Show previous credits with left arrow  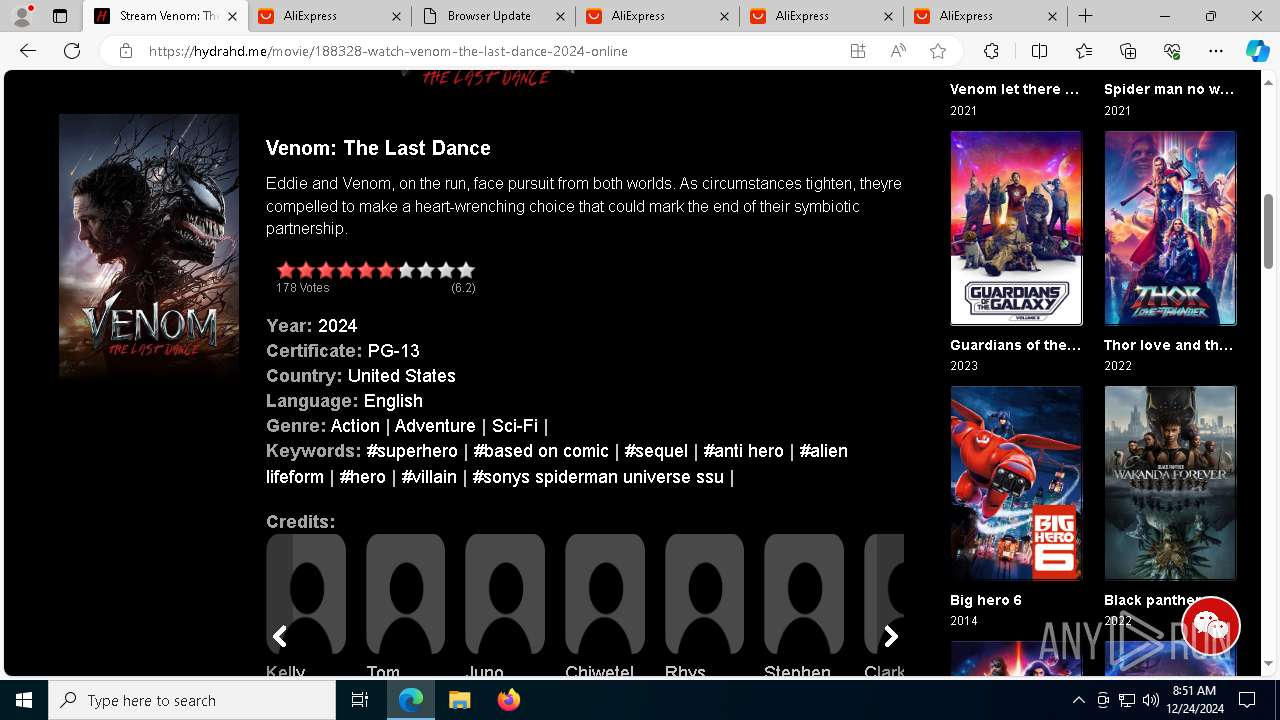point(280,636)
